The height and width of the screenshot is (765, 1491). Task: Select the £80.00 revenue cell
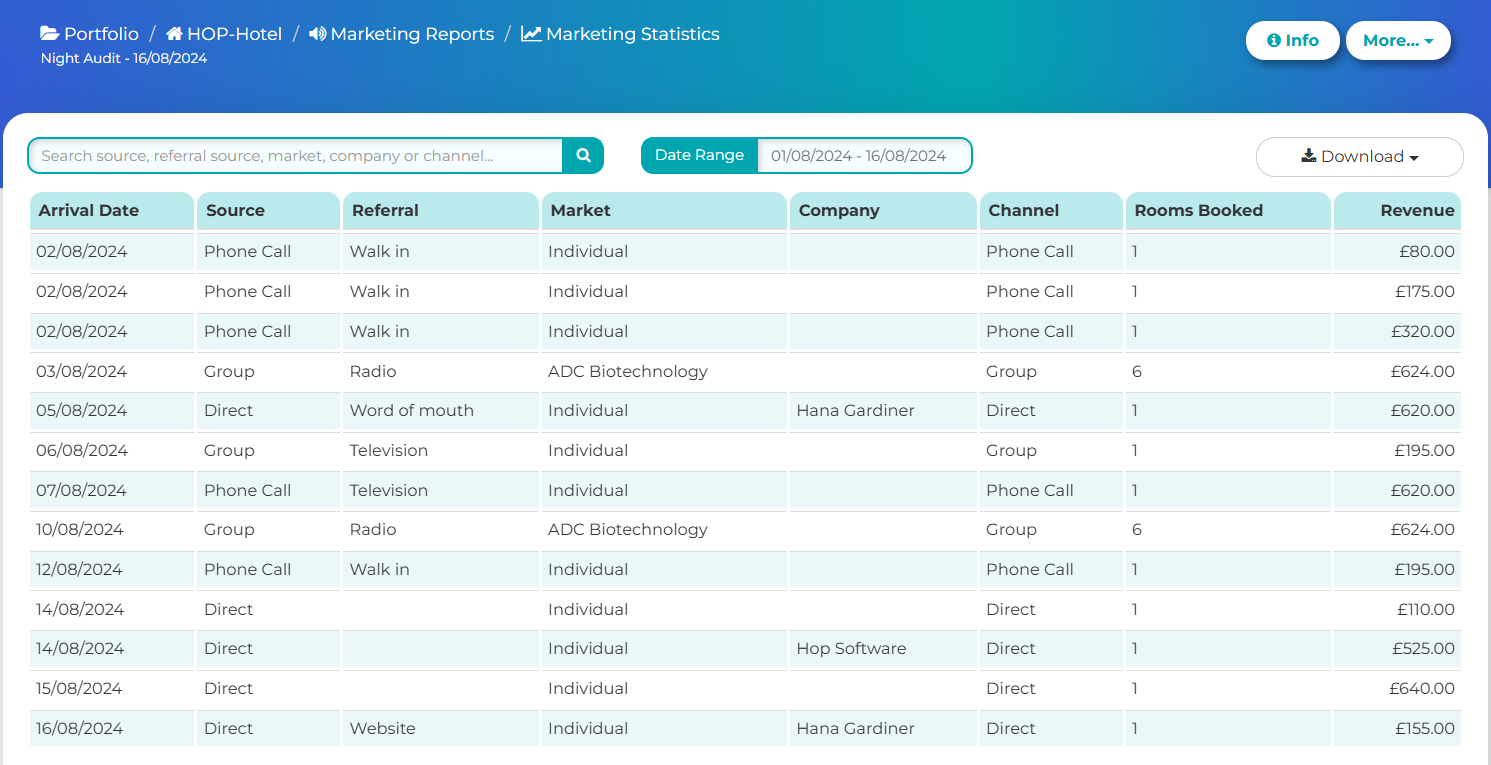[x=1397, y=252]
